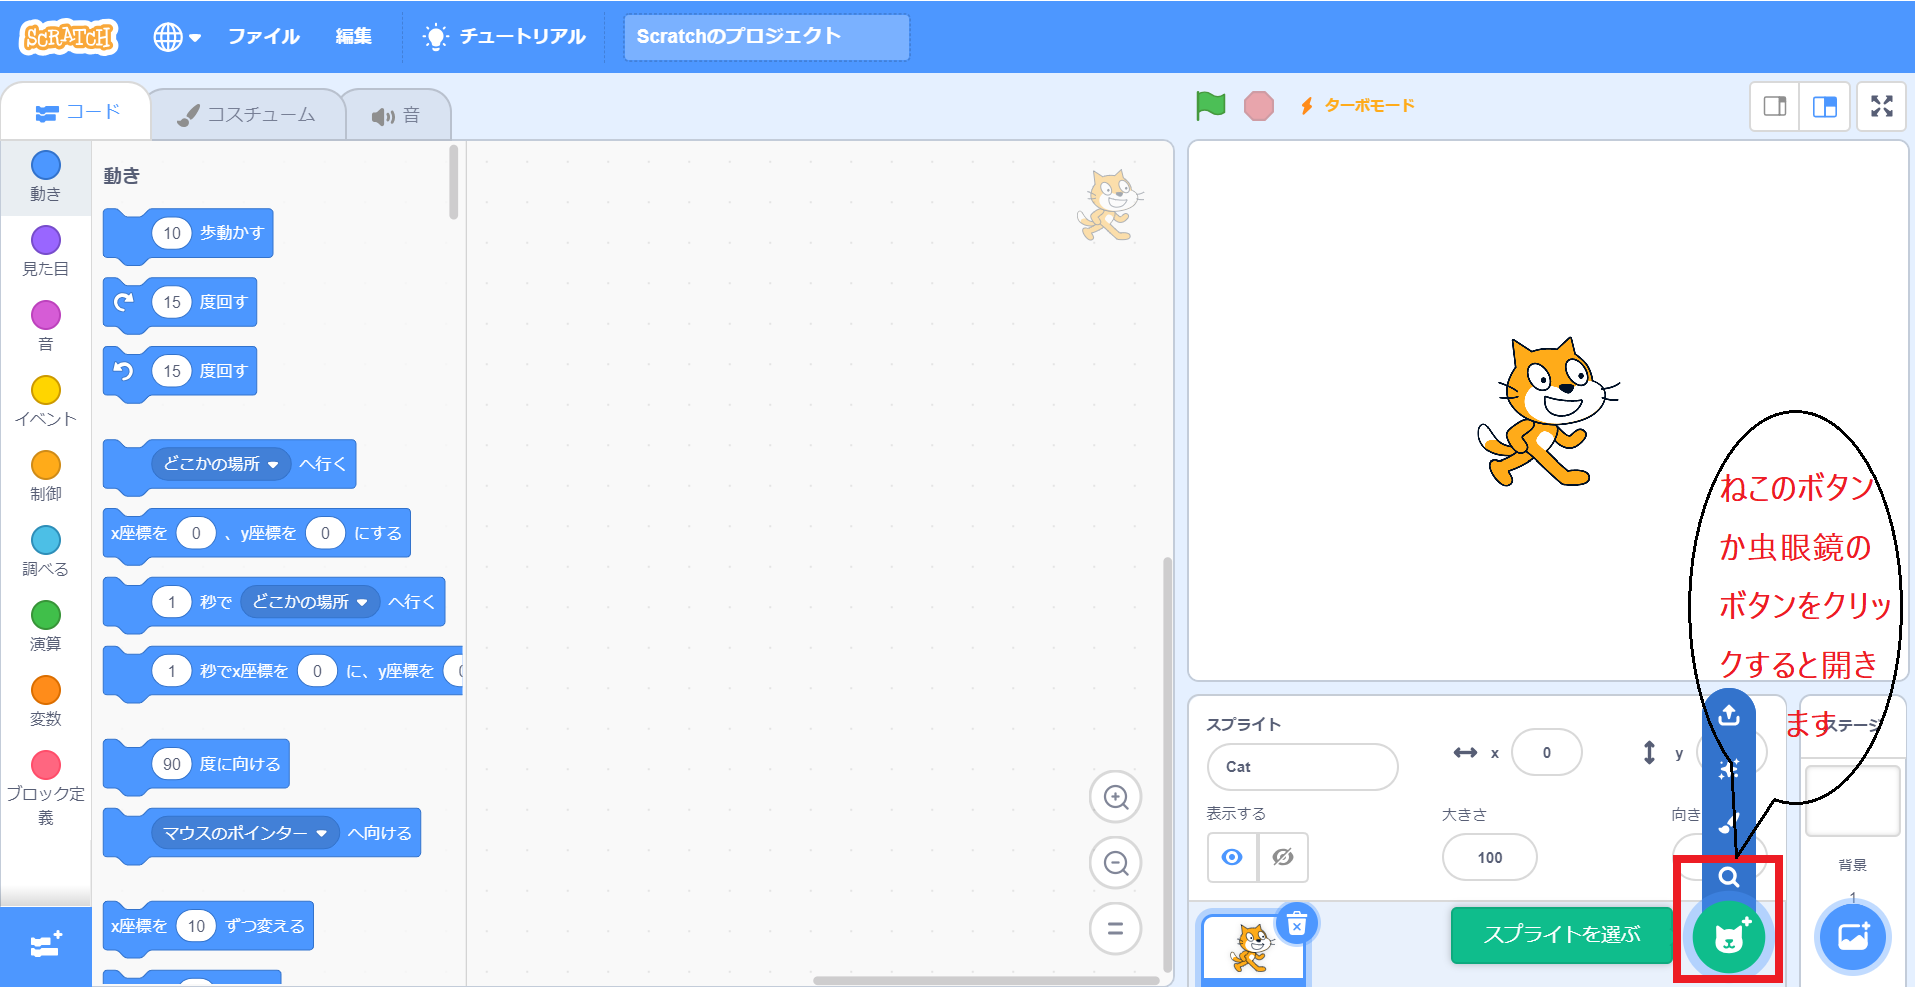Image resolution: width=1915 pixels, height=987 pixels.
Task: Click the Scratch logo
Action: tap(68, 37)
